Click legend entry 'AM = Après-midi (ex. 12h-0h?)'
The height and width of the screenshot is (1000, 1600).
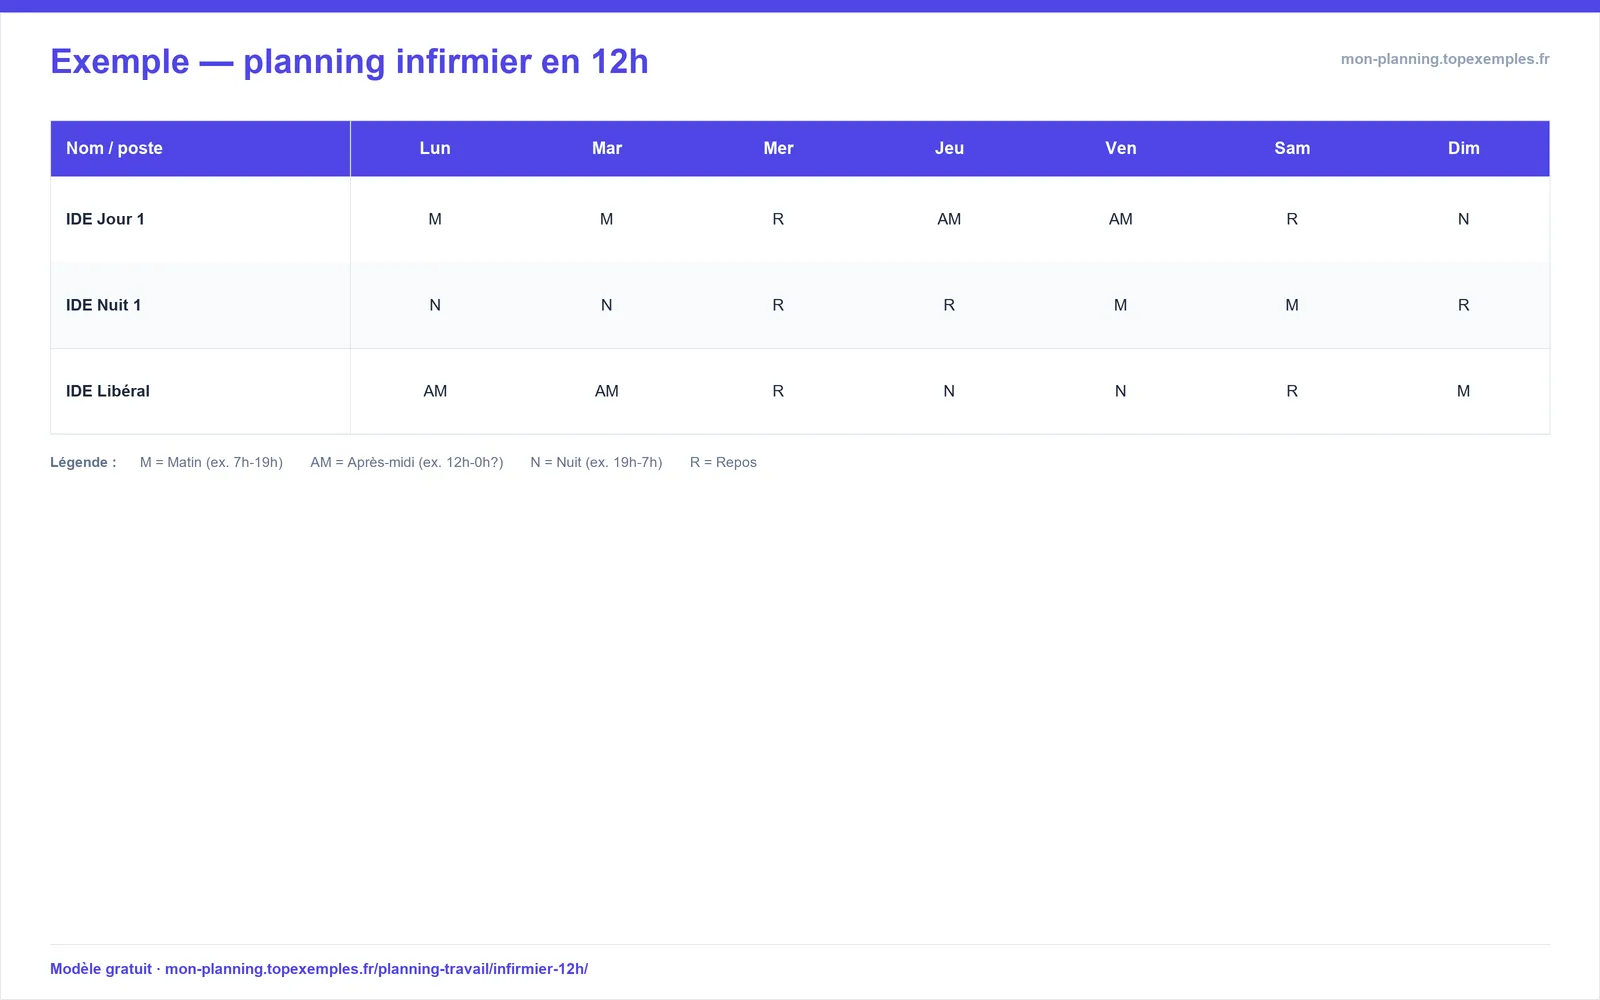pos(407,462)
